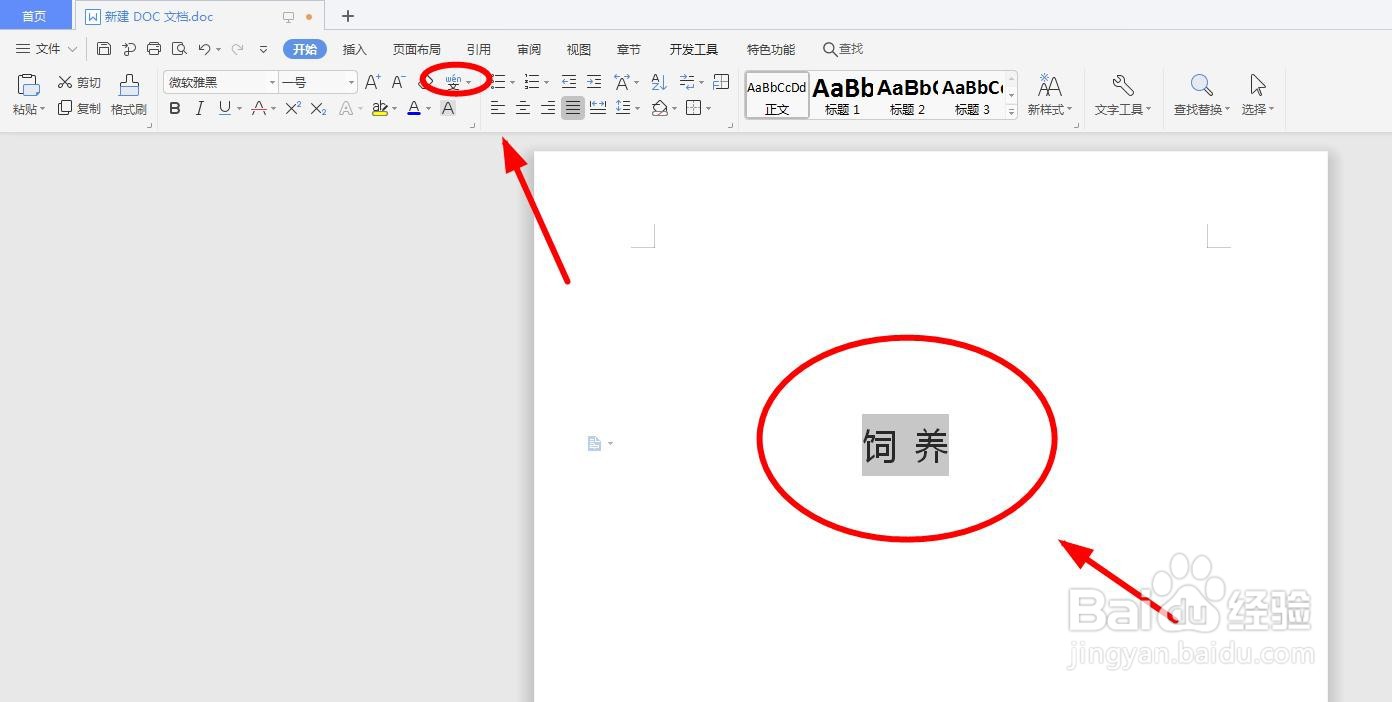Toggle bulleted list

pos(499,82)
